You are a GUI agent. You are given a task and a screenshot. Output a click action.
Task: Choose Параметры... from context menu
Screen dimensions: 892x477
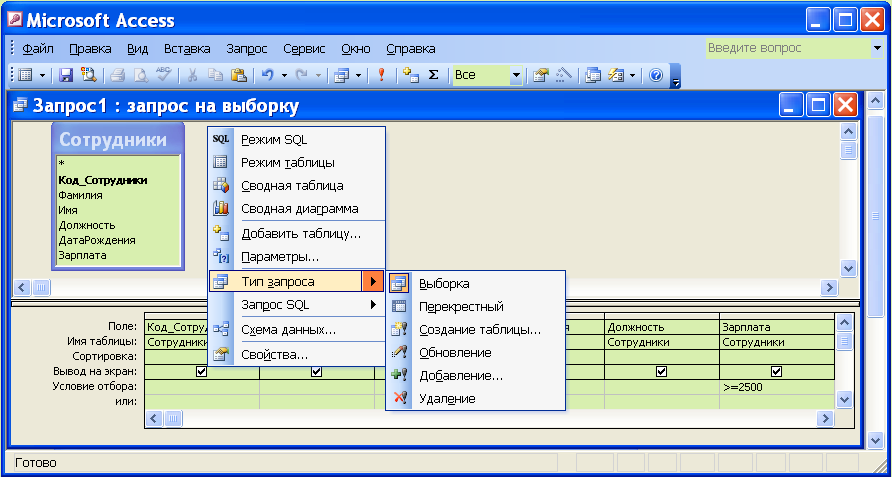pyautogui.click(x=297, y=257)
